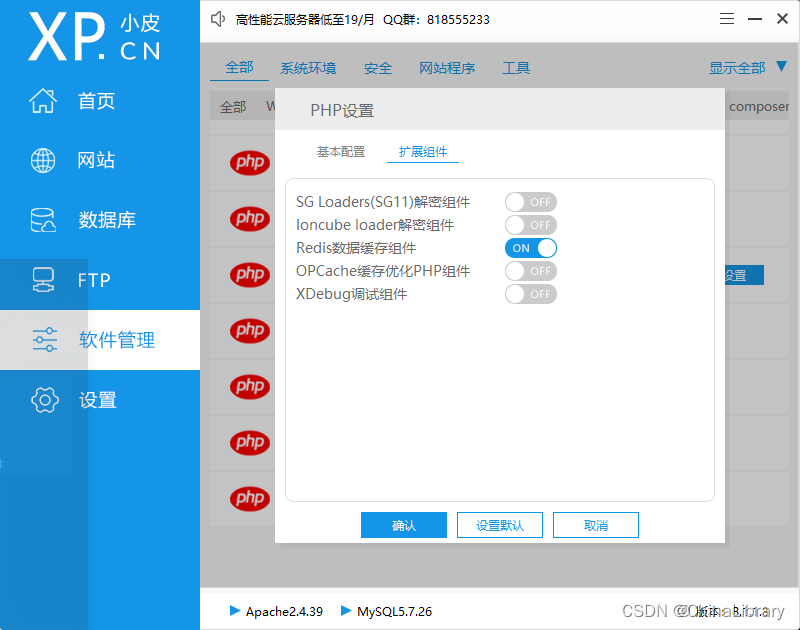
Task: Click the speaker icon in the title bar
Action: tap(217, 18)
